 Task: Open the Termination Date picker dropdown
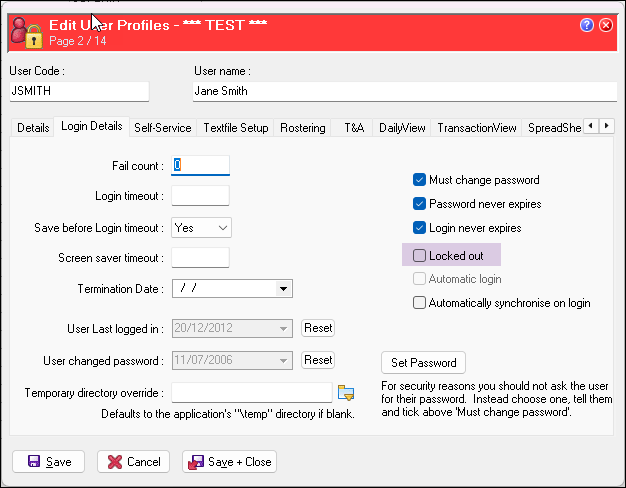pyautogui.click(x=284, y=289)
